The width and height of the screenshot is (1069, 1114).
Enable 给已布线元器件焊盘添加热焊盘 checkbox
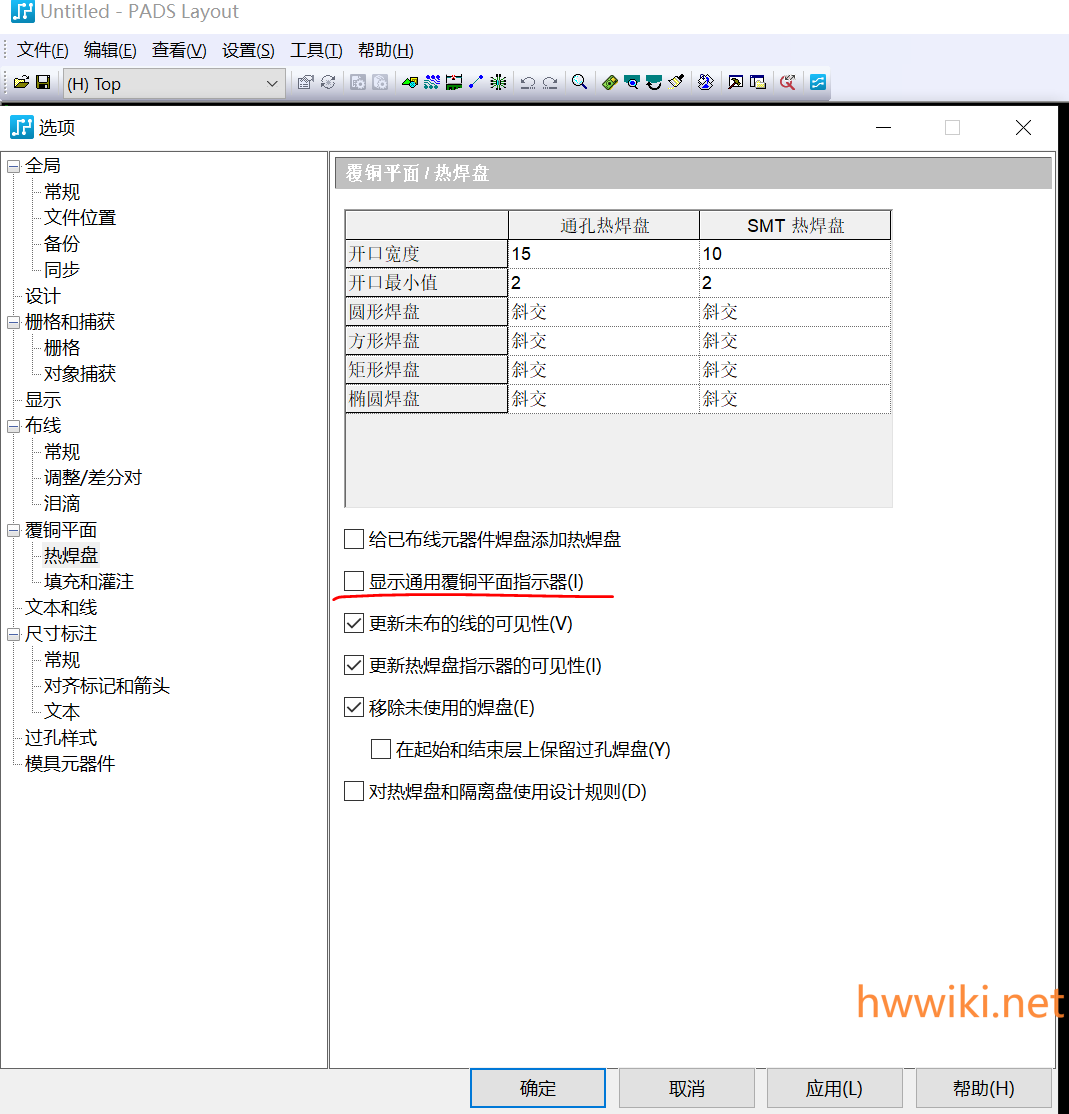click(x=354, y=539)
